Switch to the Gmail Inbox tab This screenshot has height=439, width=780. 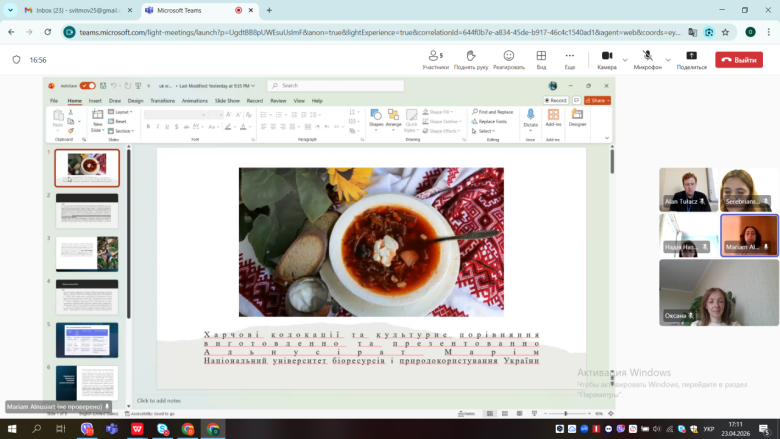click(x=76, y=10)
